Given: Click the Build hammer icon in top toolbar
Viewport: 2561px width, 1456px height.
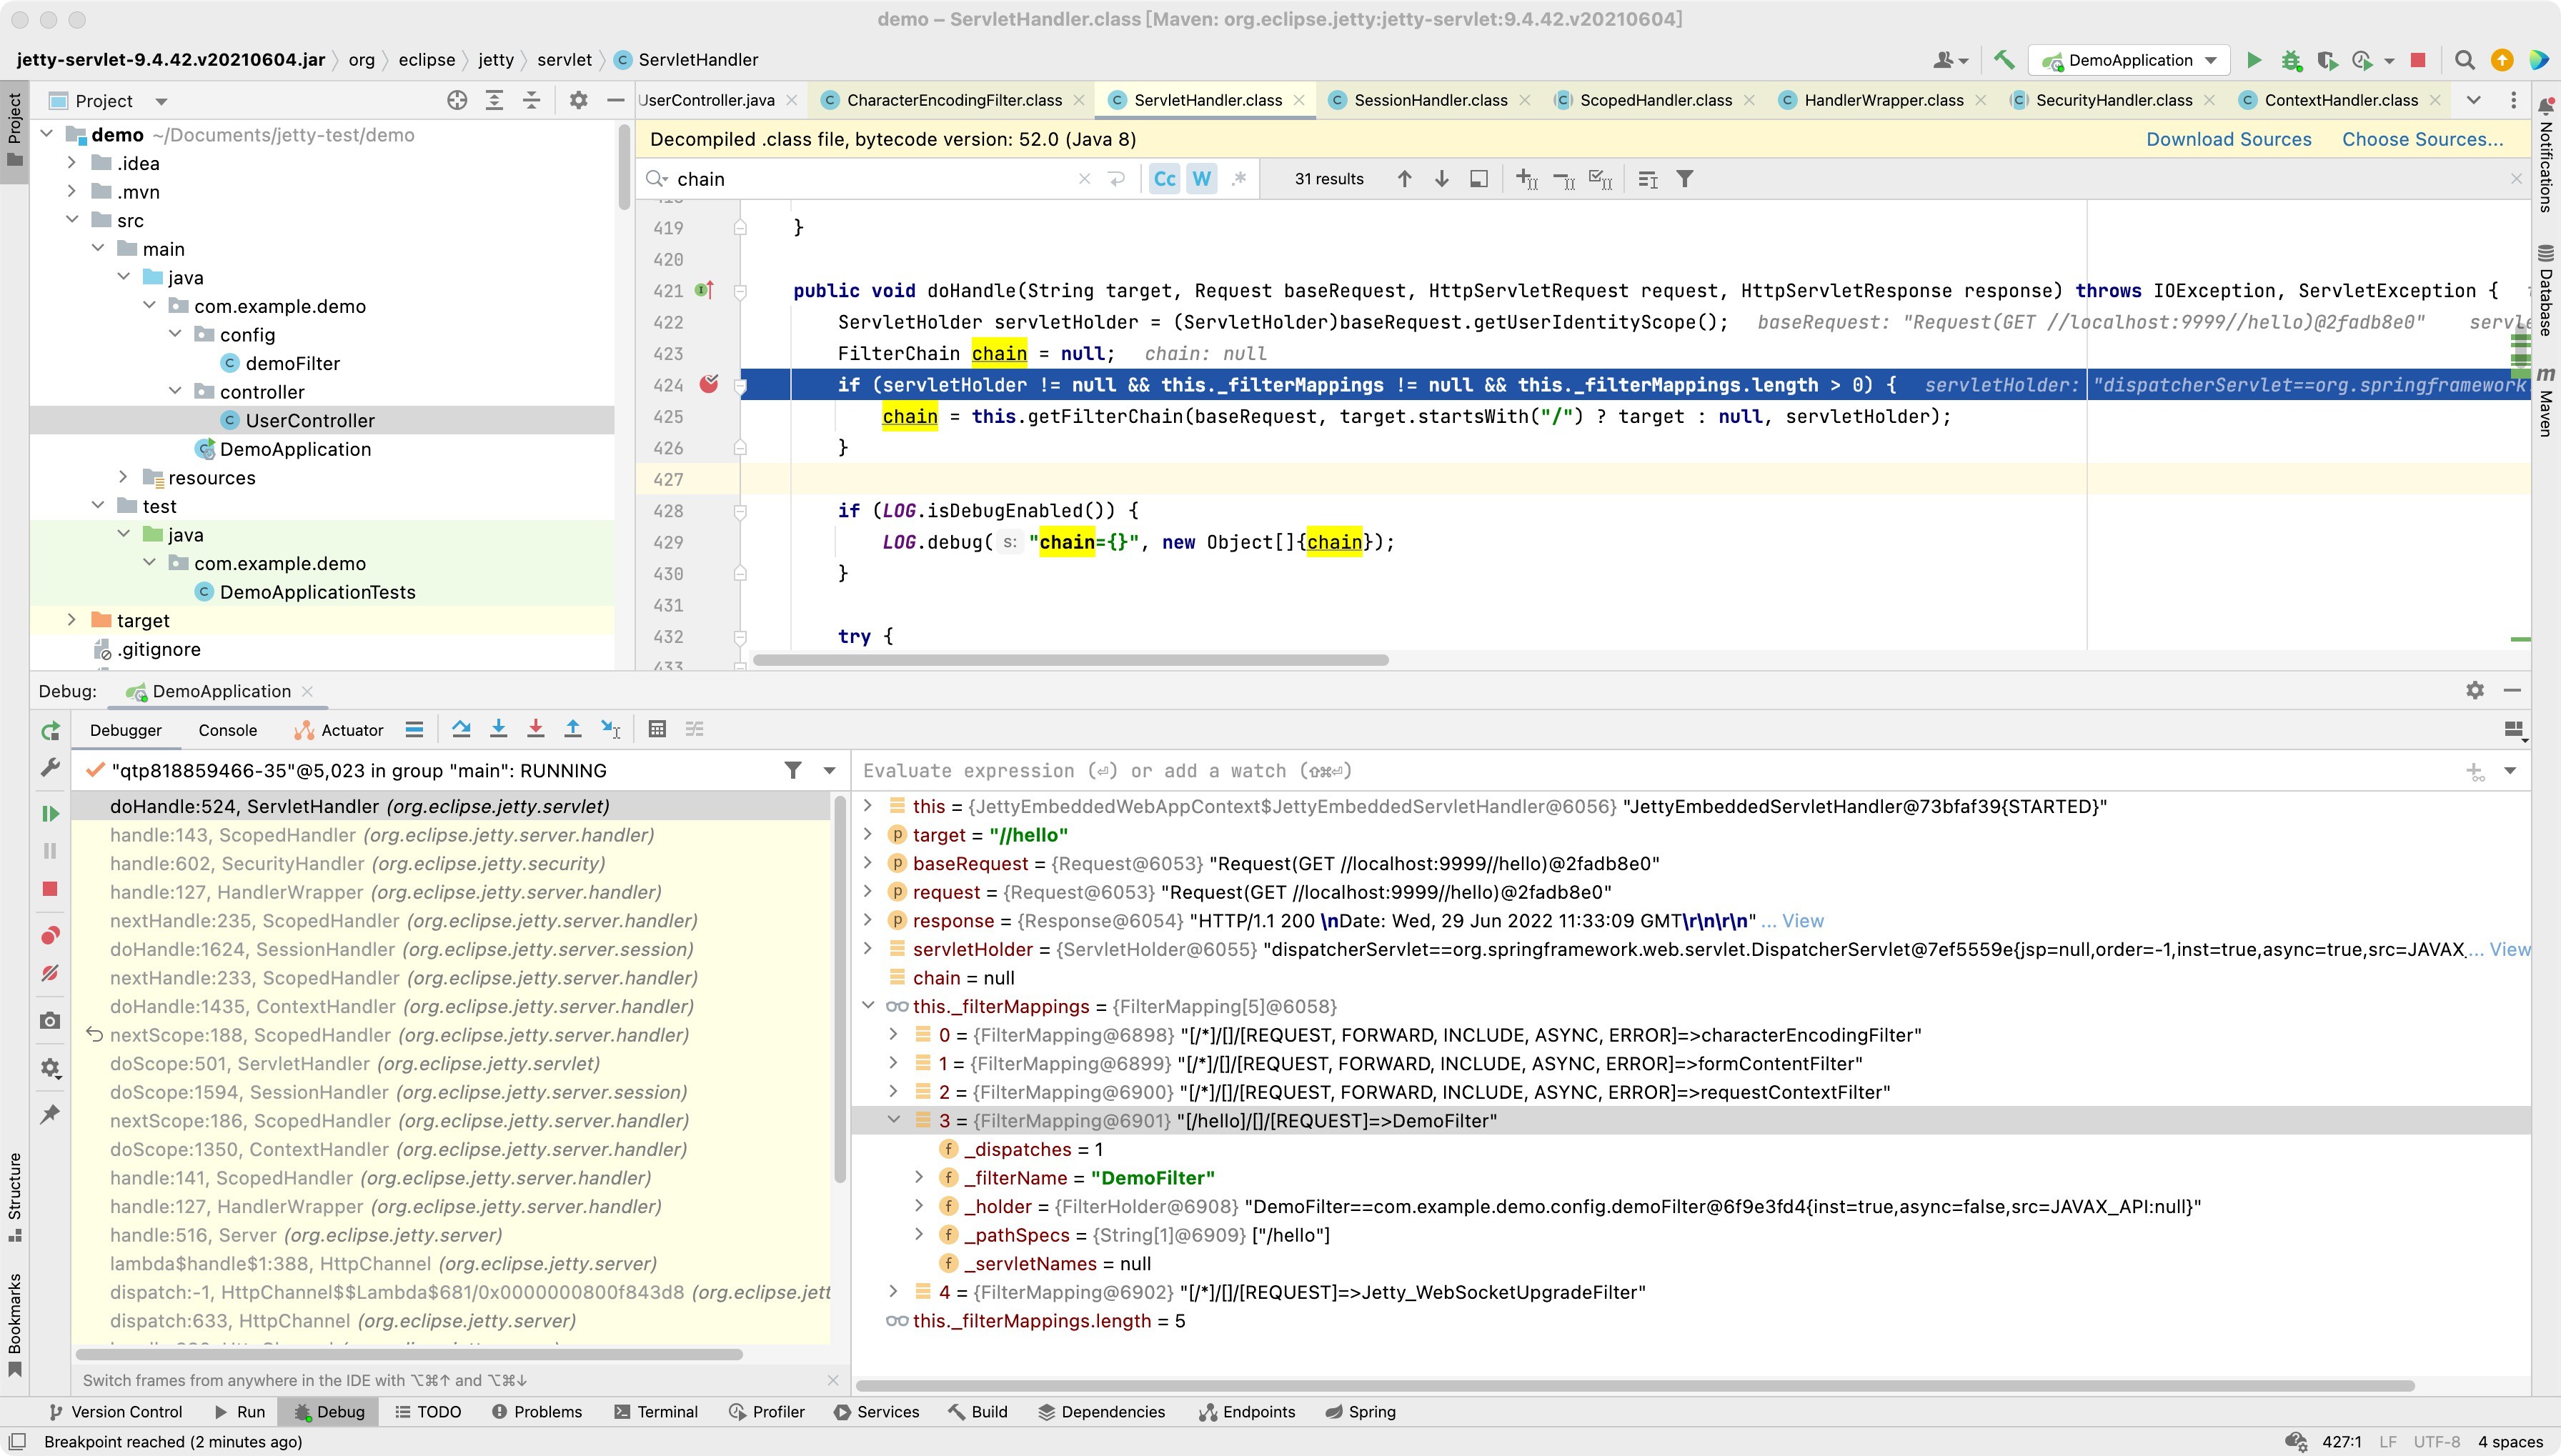Looking at the screenshot, I should pyautogui.click(x=2003, y=60).
